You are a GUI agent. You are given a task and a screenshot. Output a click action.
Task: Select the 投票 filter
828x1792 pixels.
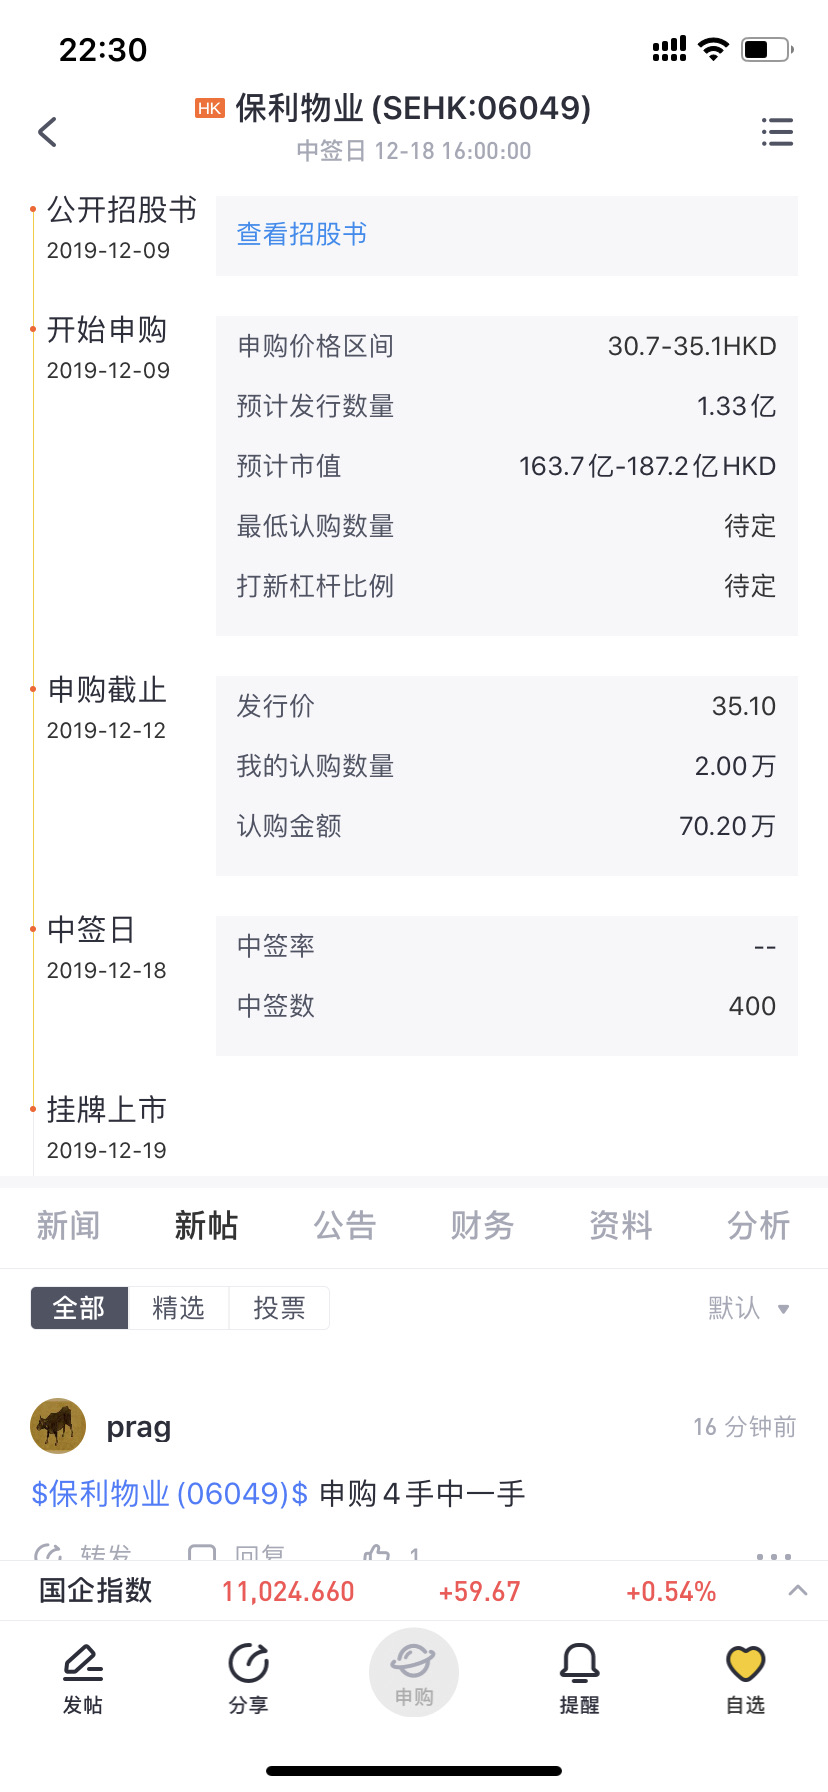coord(279,1308)
